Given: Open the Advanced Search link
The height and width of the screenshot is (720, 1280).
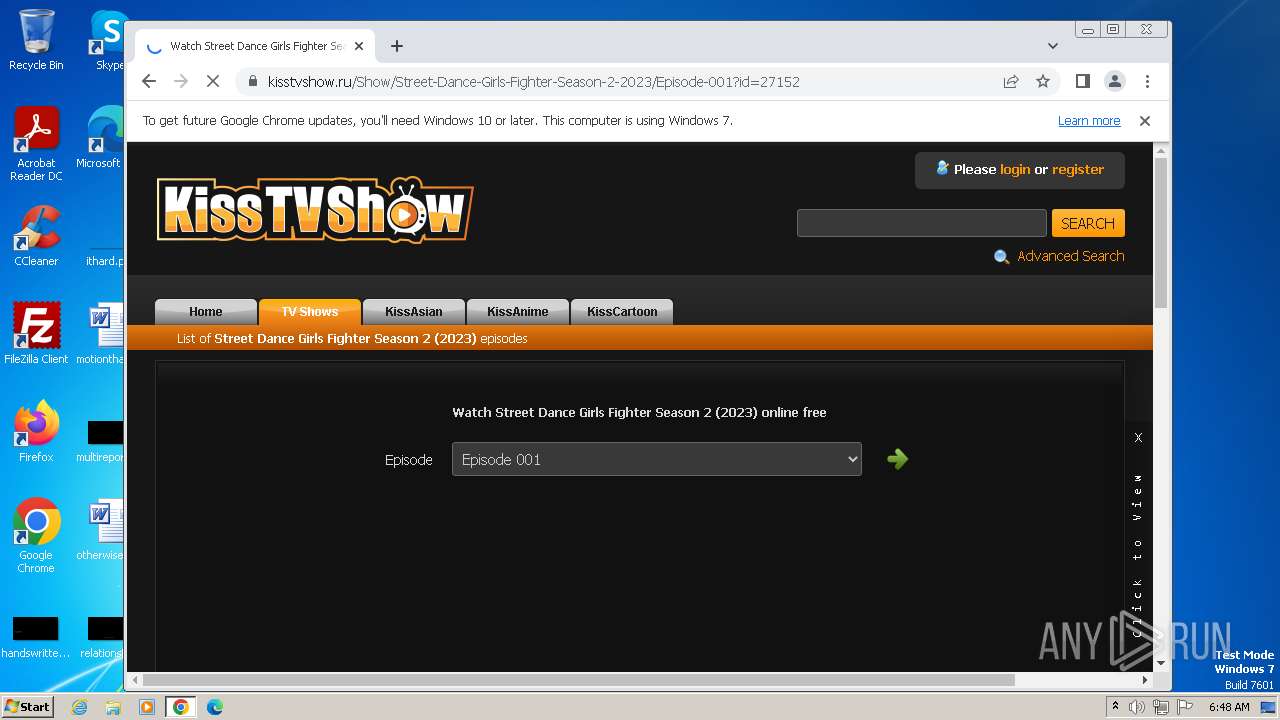Looking at the screenshot, I should [1070, 256].
